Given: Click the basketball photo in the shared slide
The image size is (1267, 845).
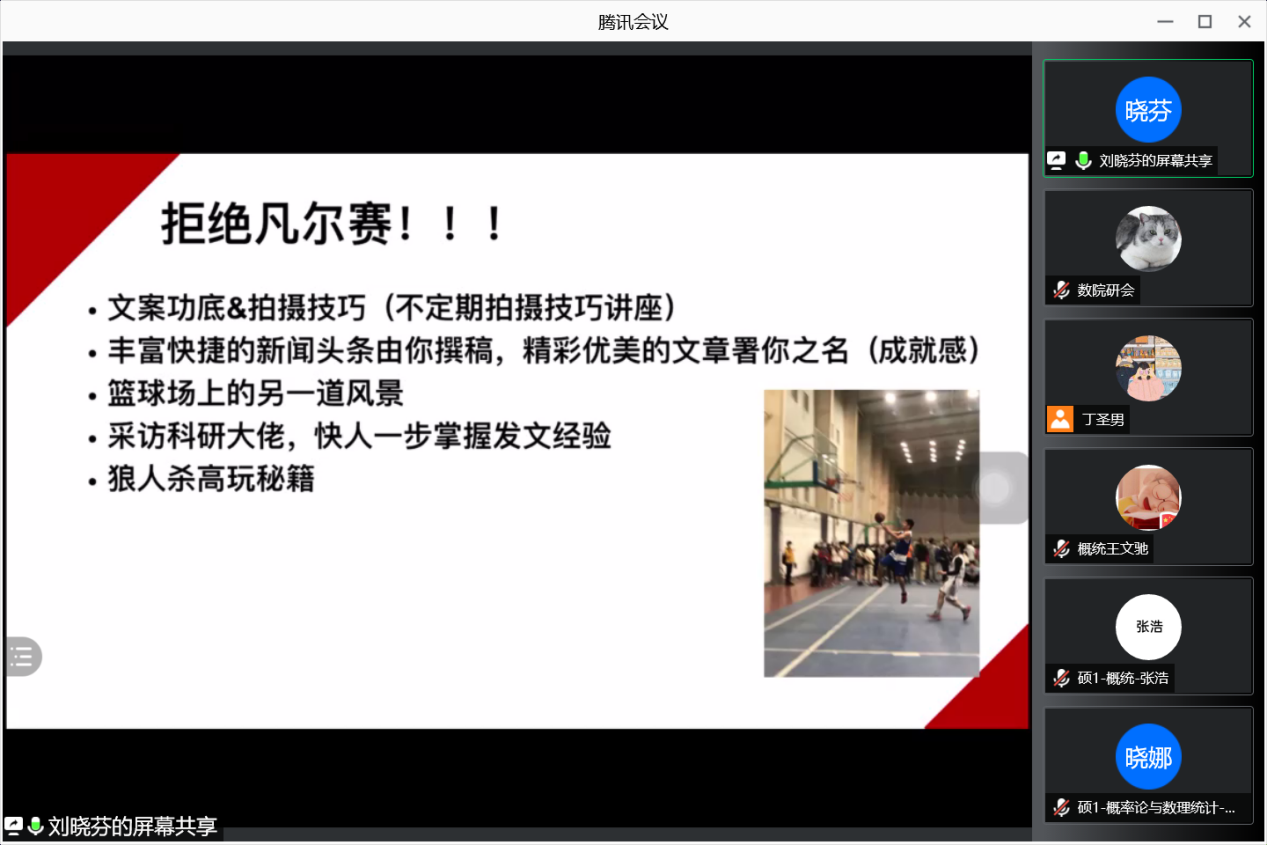Looking at the screenshot, I should tap(871, 533).
